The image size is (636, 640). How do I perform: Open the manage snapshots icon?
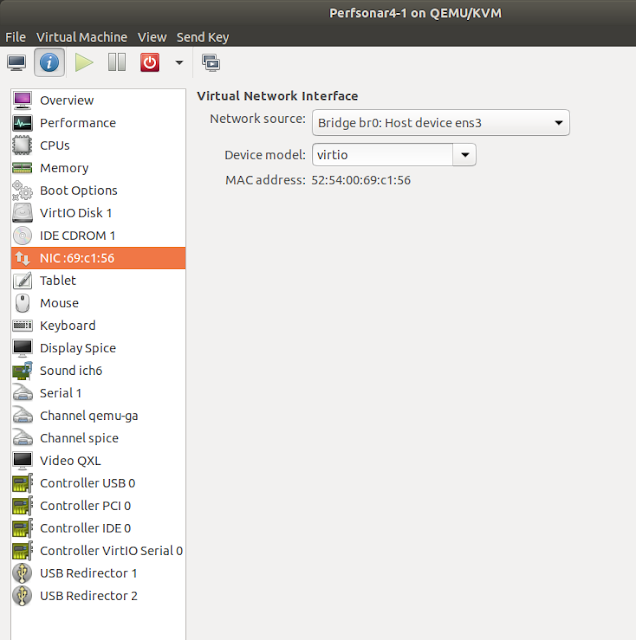(x=211, y=63)
